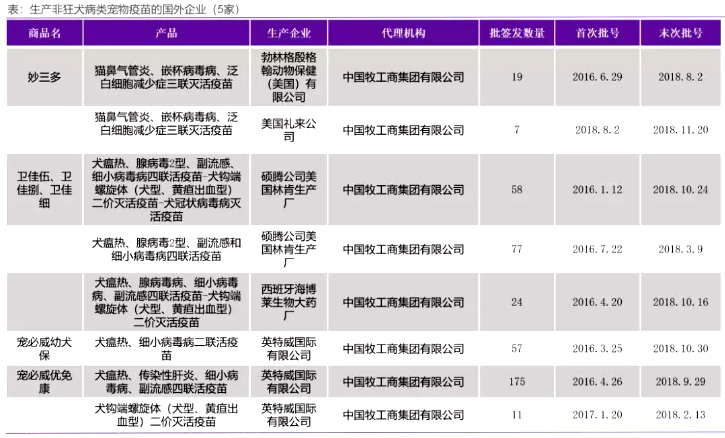Click last batch date 2018.10.24
The height and width of the screenshot is (438, 725).
(x=681, y=190)
